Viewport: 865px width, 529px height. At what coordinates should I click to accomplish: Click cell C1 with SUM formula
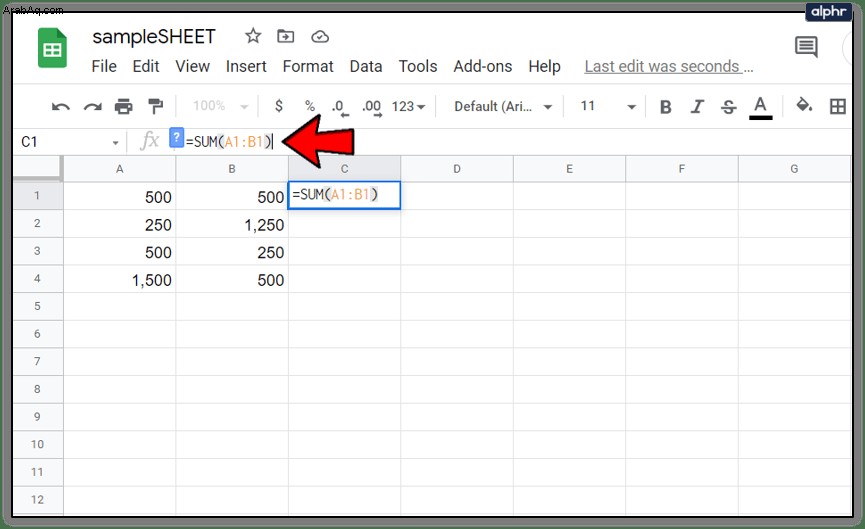click(x=344, y=195)
